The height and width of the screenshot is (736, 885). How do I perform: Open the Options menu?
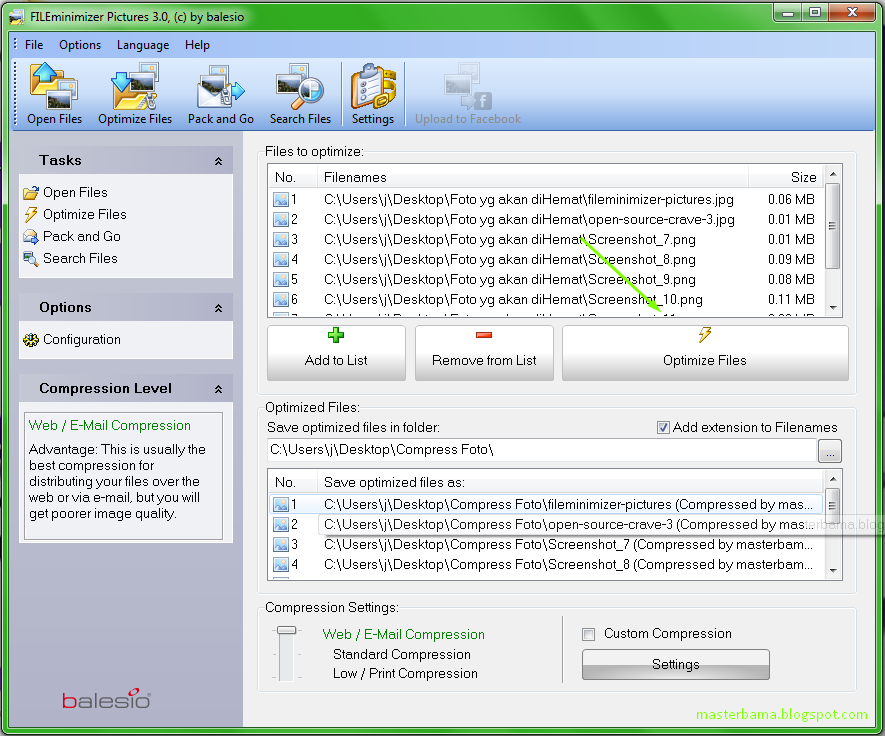point(80,45)
